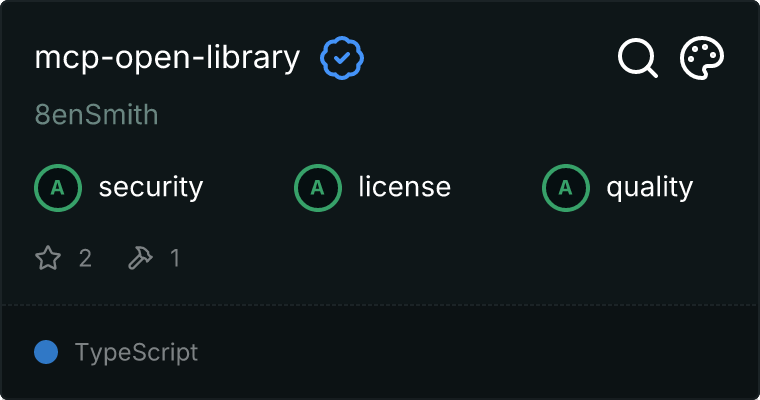Click the green A badge beside license
Screen dimensions: 760x400
pos(318,188)
